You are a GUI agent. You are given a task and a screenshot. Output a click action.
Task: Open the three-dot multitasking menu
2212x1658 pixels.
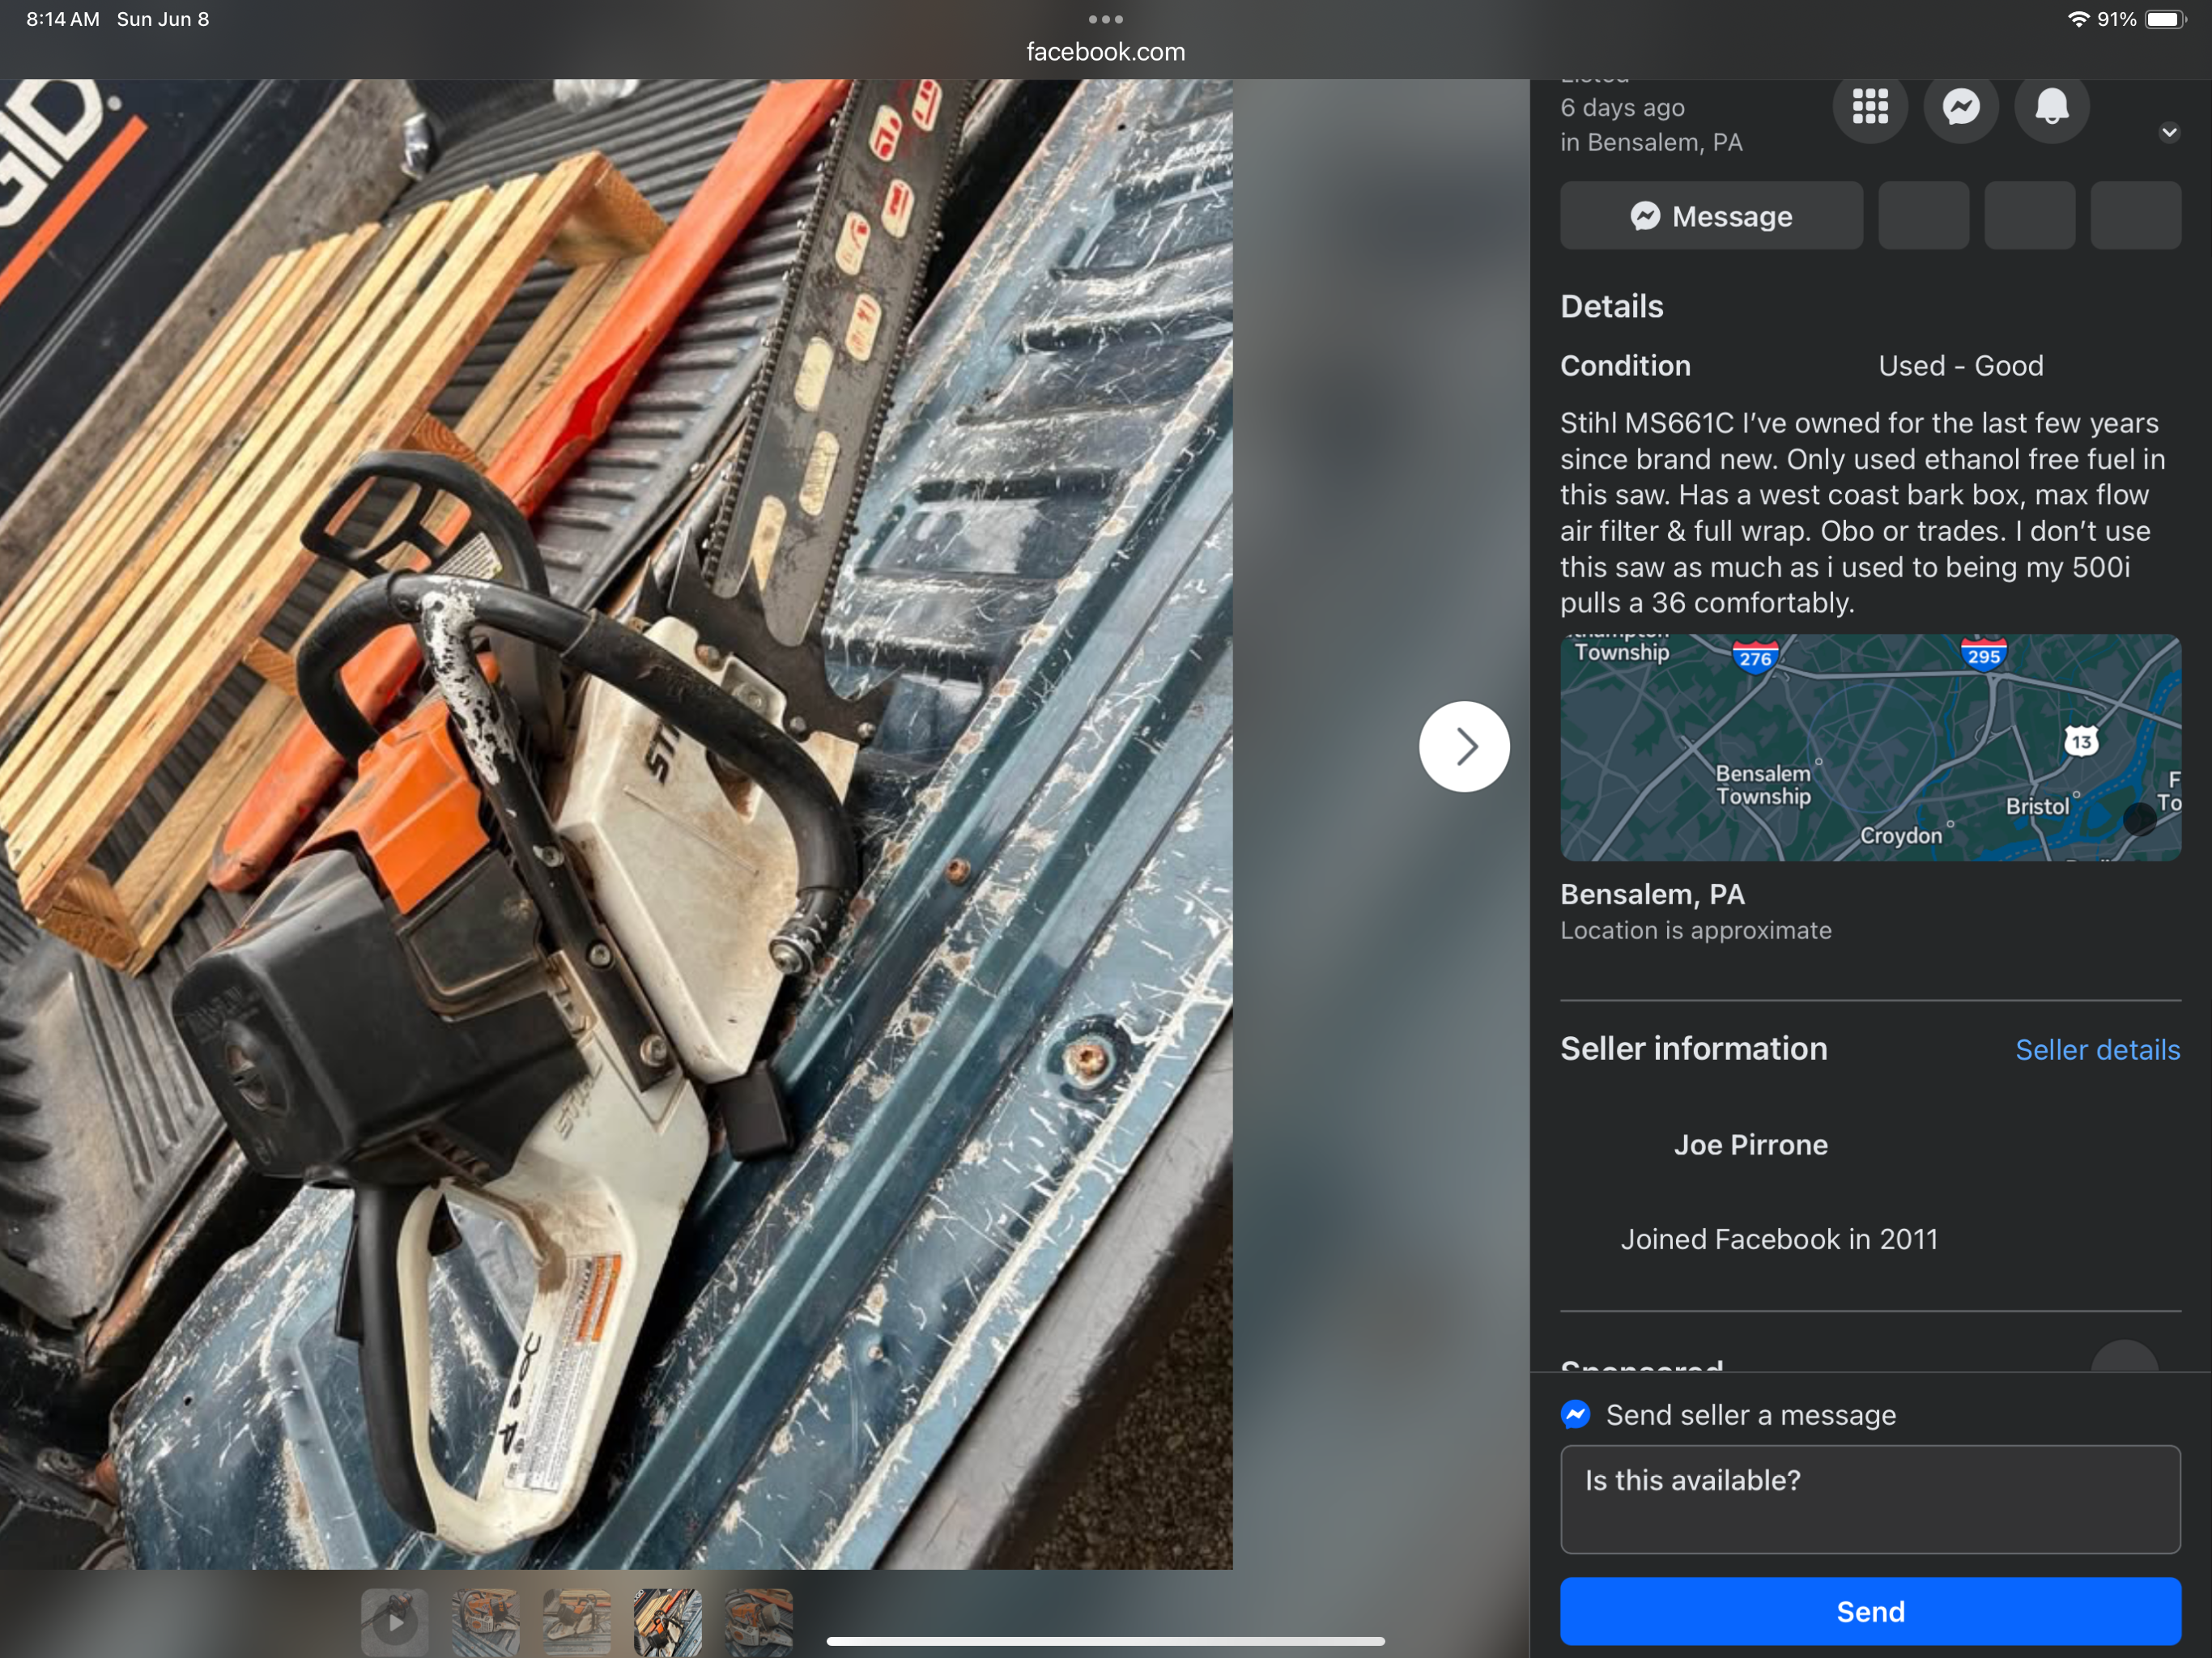(1105, 19)
